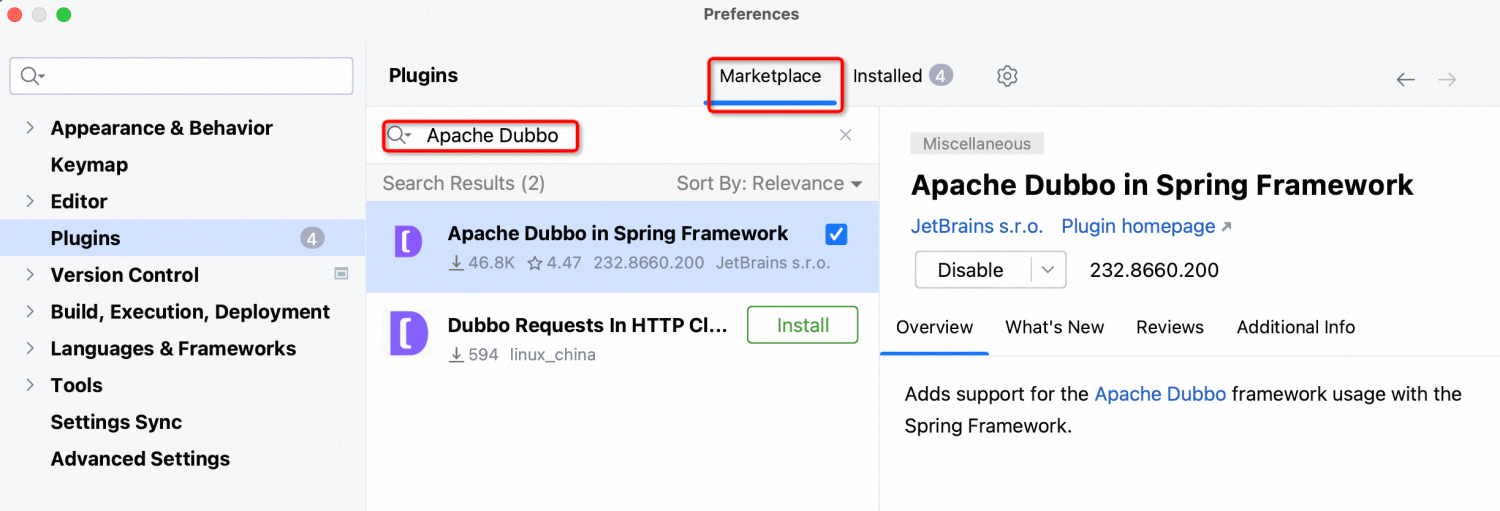Click the back navigation arrow
The image size is (1500, 511).
(x=1405, y=80)
